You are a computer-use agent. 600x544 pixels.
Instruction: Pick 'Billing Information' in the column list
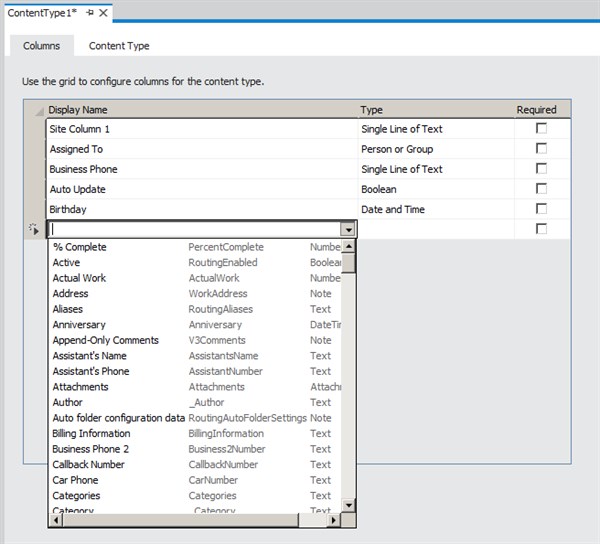click(x=91, y=434)
